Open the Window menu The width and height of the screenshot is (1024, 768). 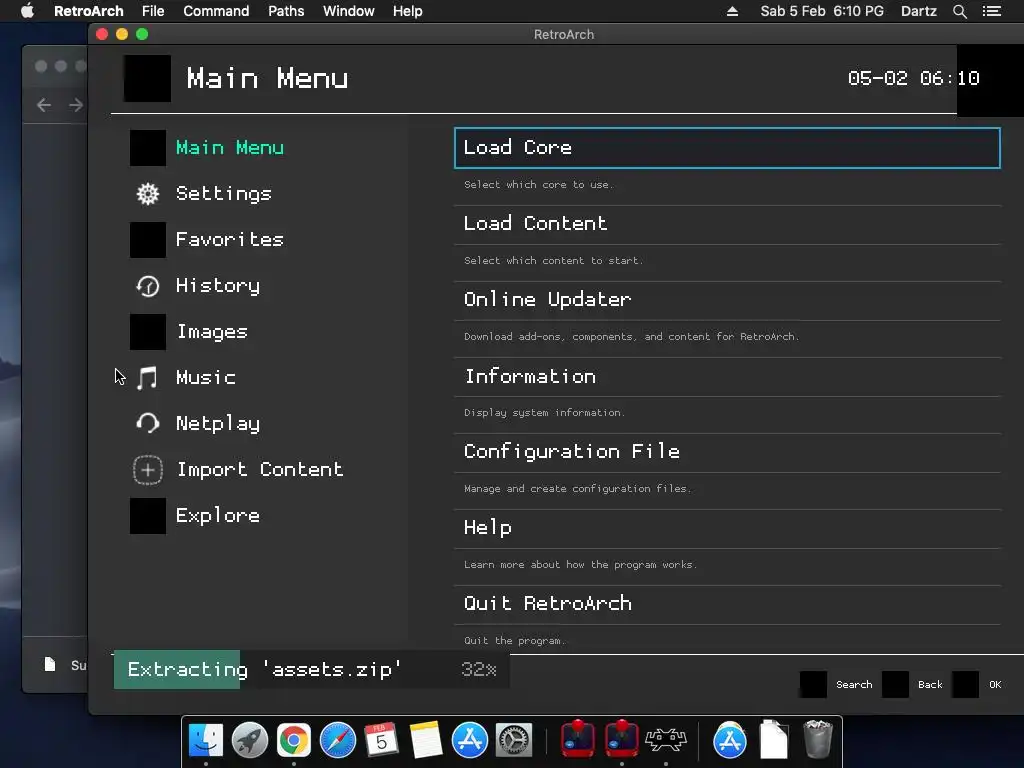point(349,11)
